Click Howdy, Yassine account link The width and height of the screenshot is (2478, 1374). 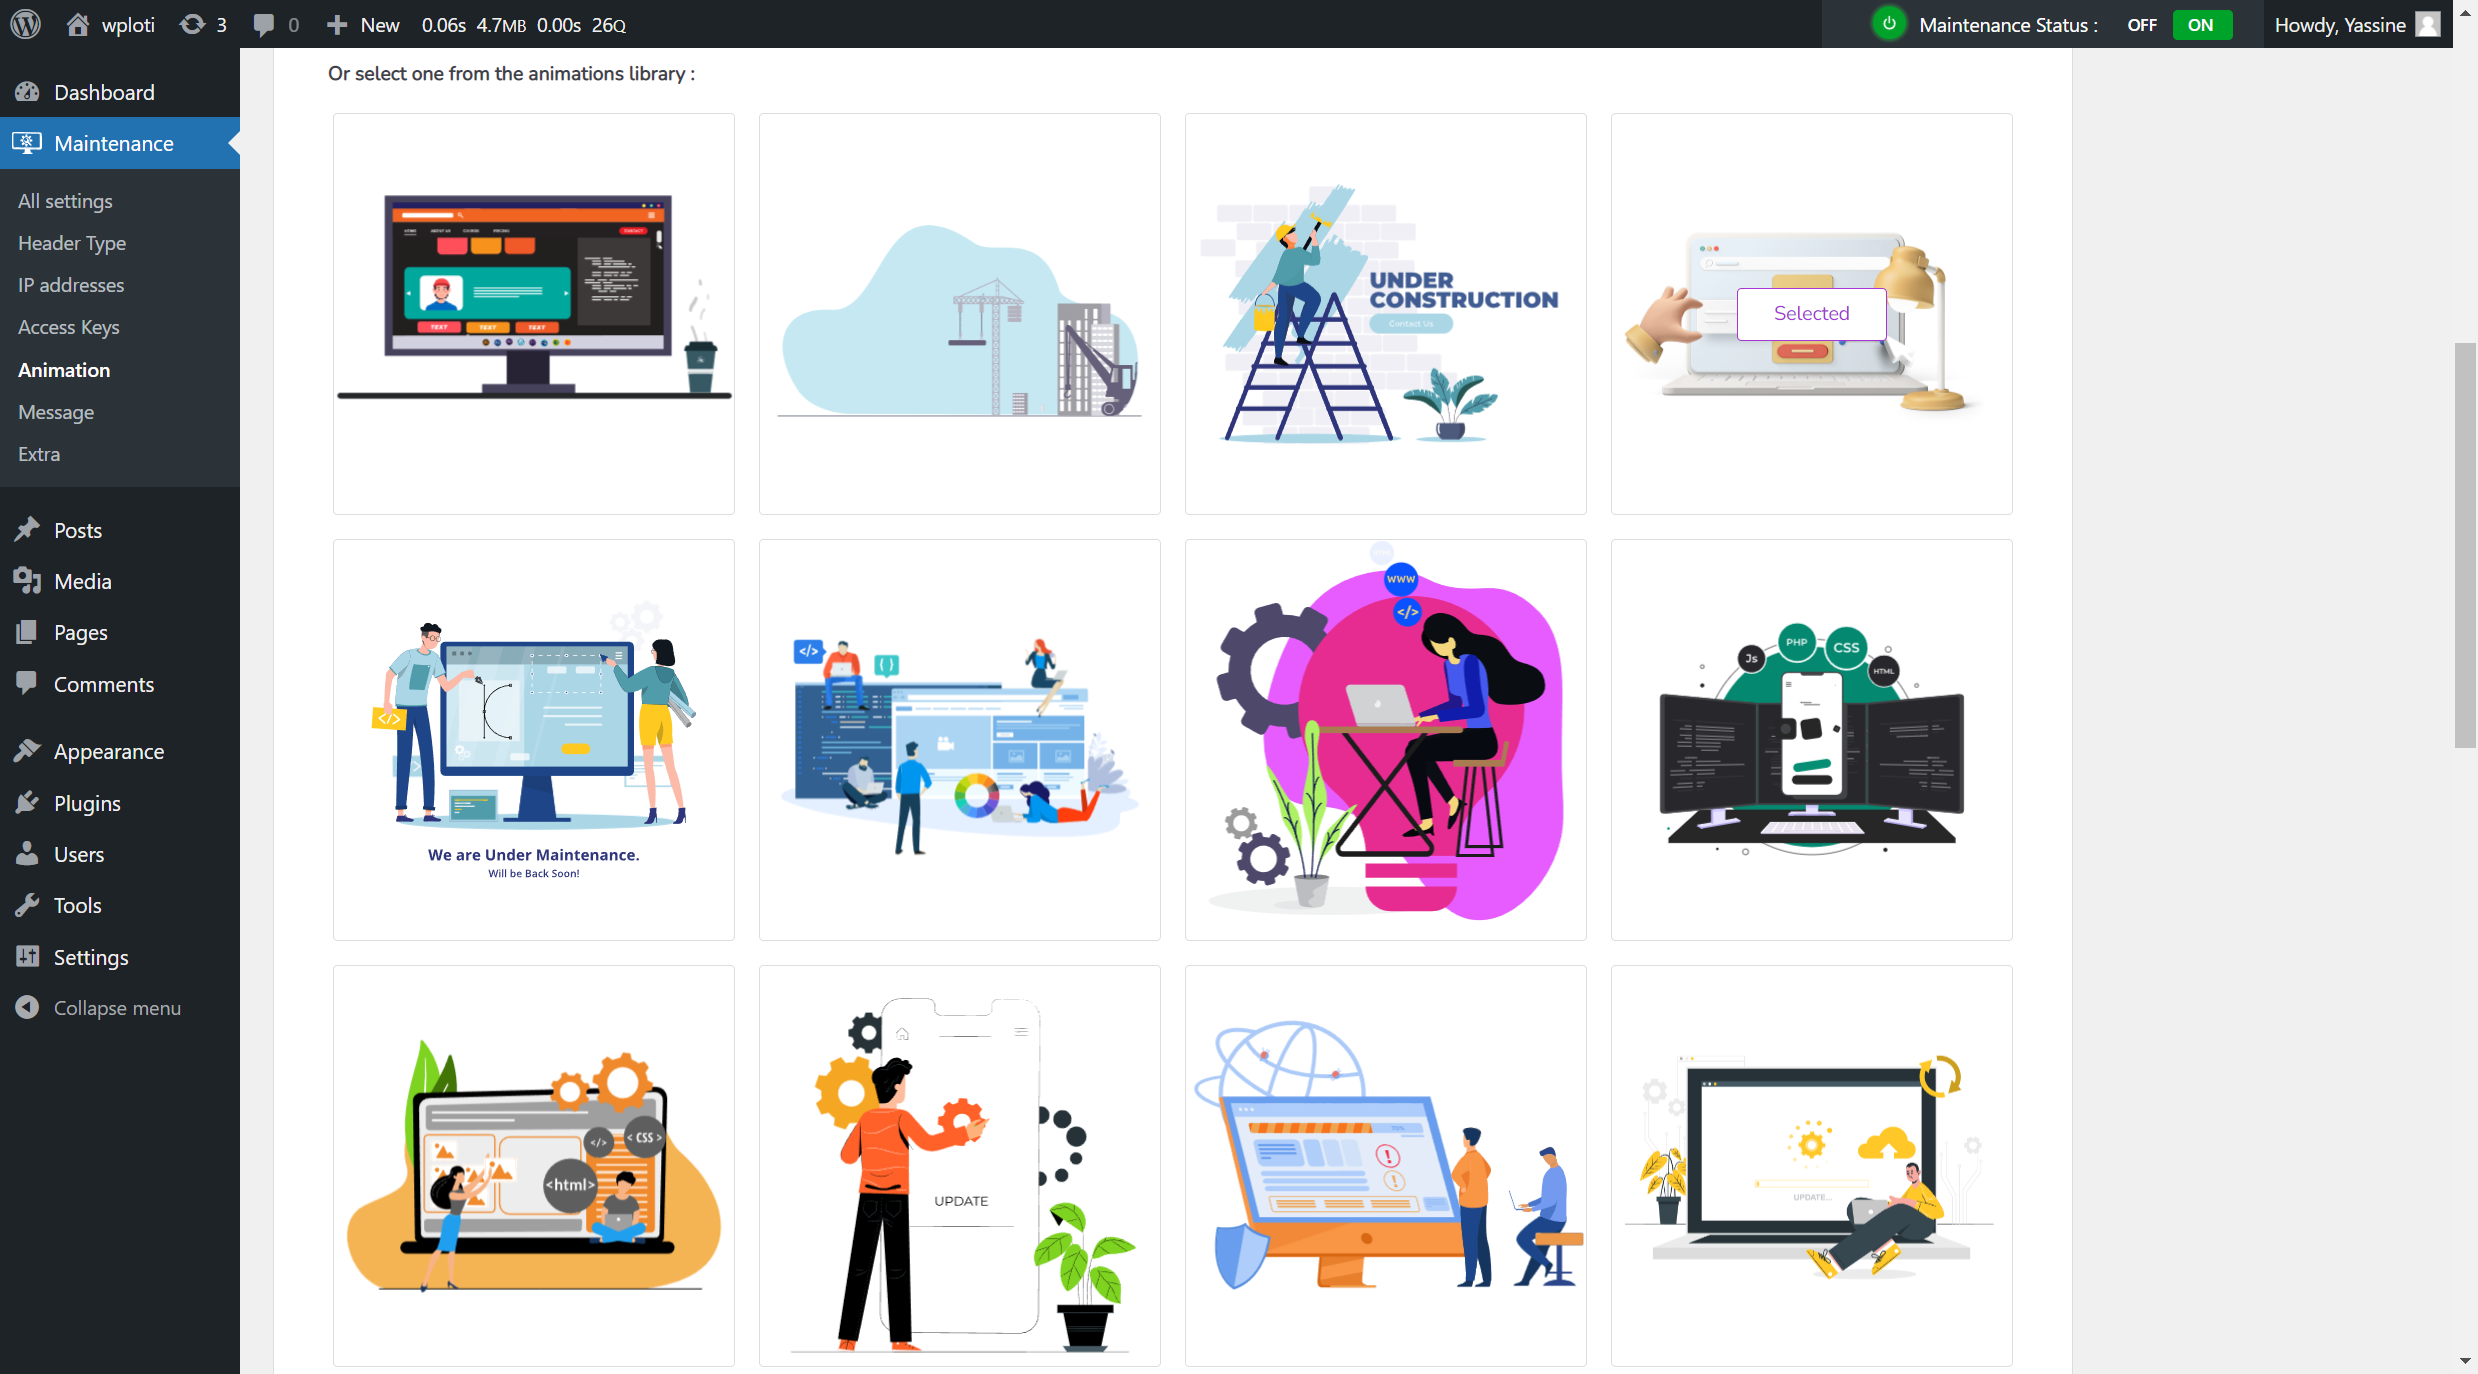pos(2340,25)
